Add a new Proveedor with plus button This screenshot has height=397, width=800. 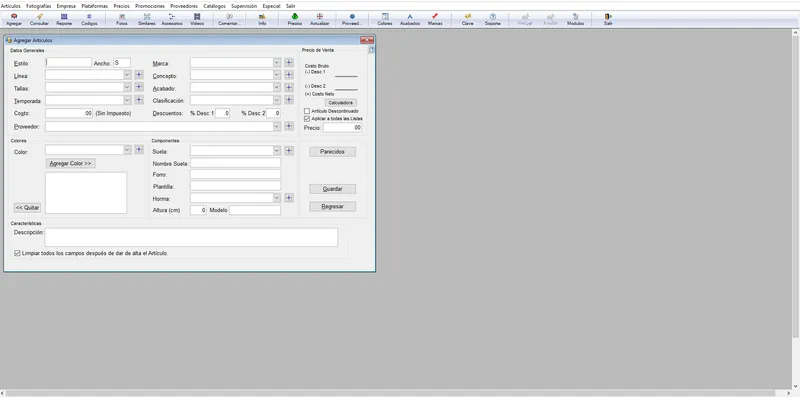[x=289, y=126]
